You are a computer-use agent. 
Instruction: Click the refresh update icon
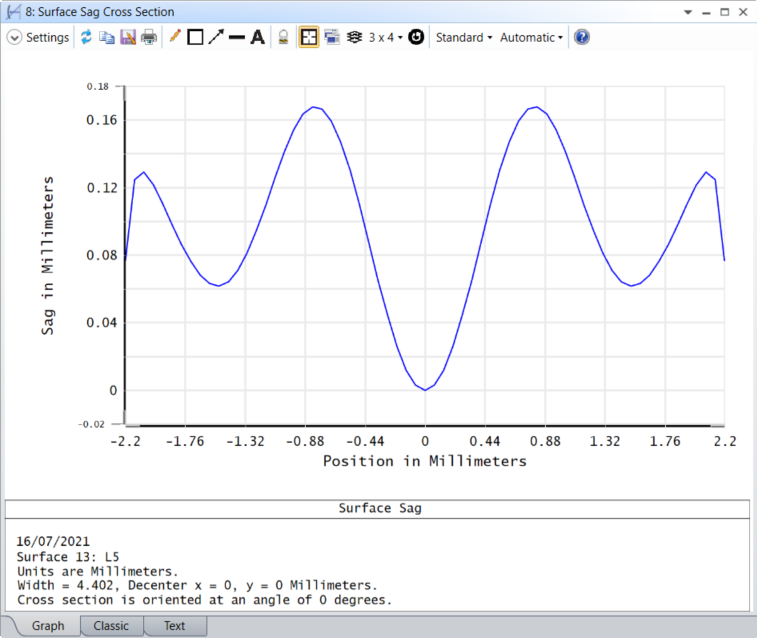[x=86, y=37]
